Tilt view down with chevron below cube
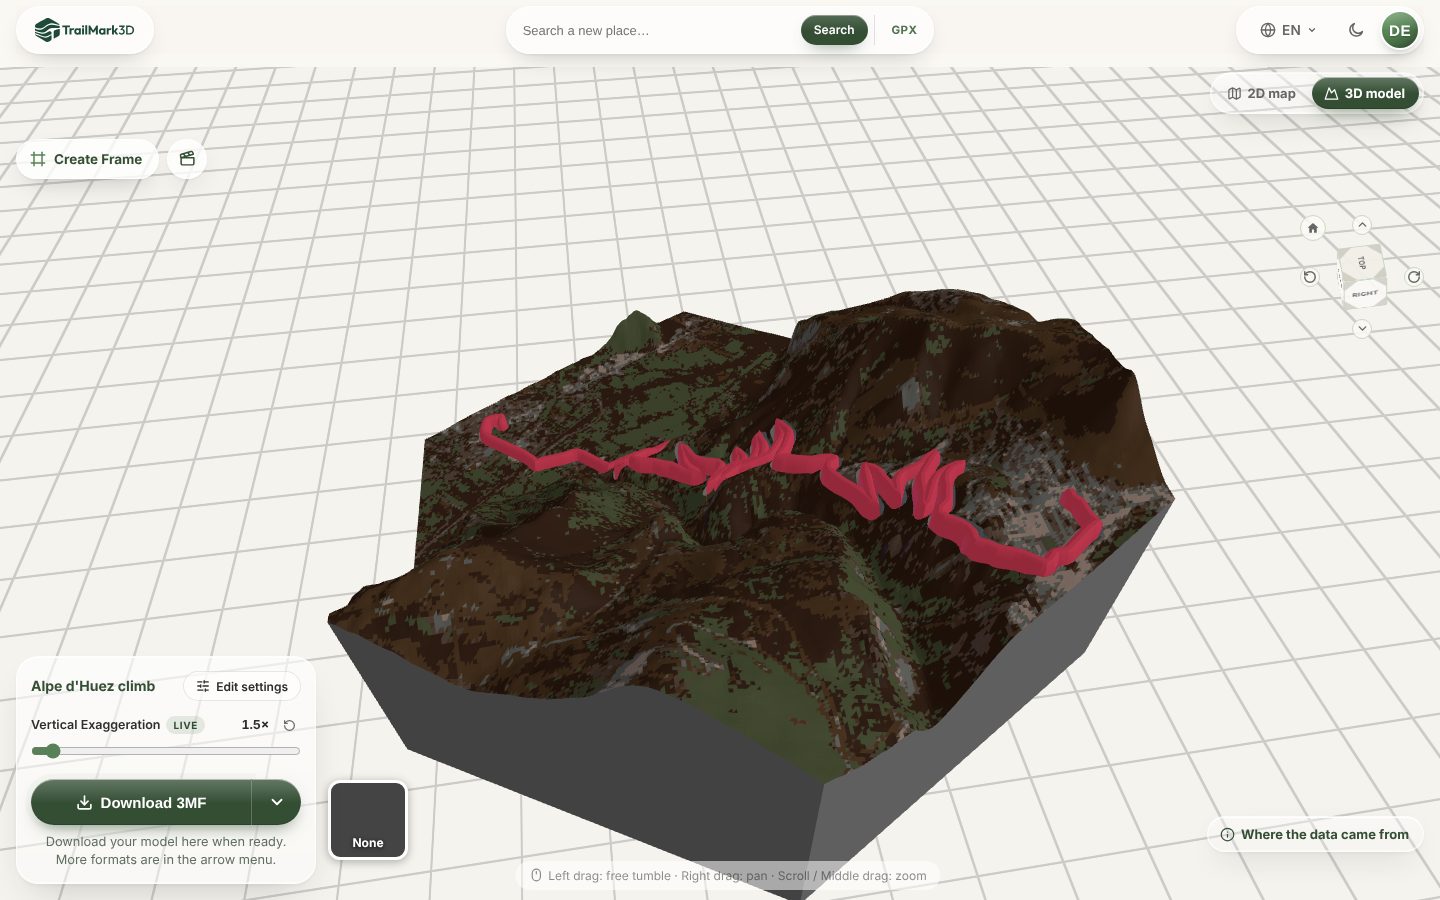 tap(1362, 328)
